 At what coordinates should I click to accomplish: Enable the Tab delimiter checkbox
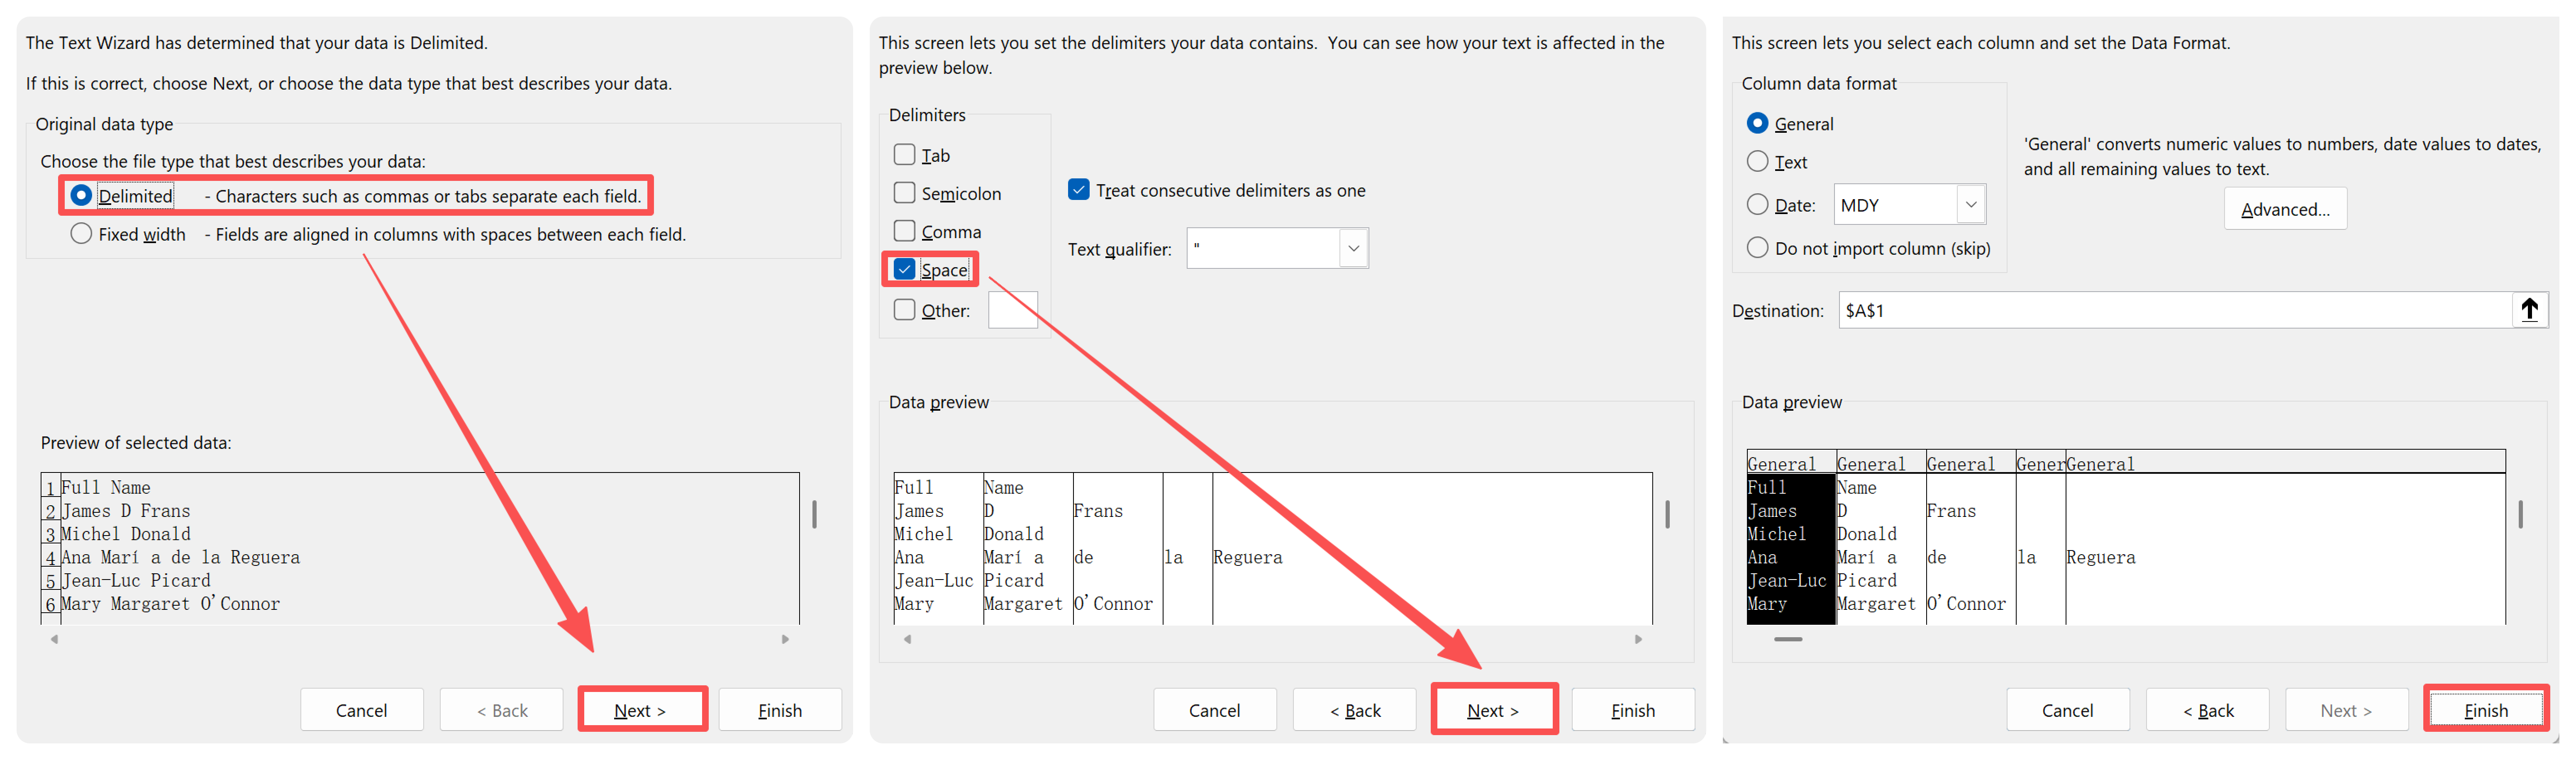(x=904, y=155)
